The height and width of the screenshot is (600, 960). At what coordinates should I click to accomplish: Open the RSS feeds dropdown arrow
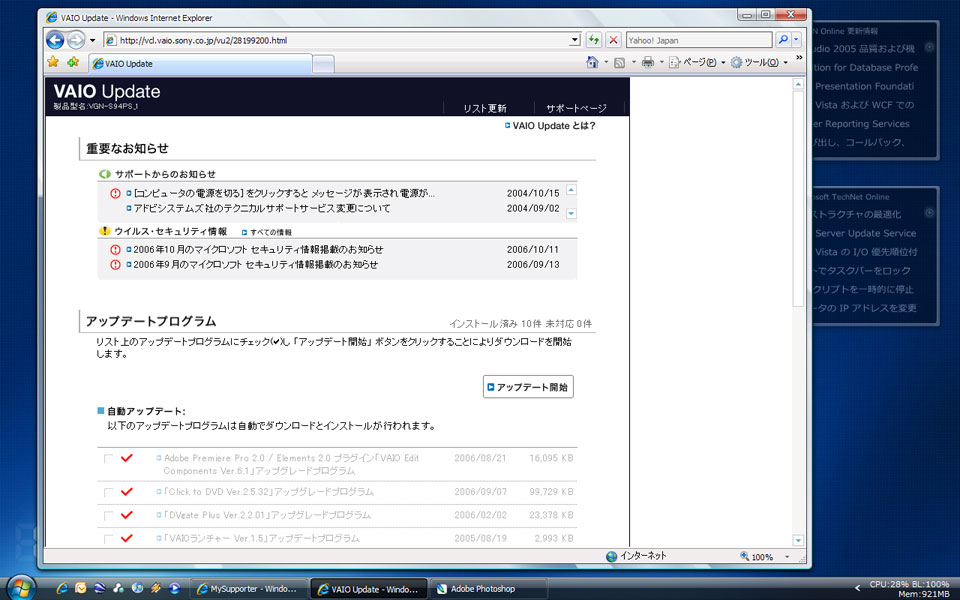[x=634, y=62]
